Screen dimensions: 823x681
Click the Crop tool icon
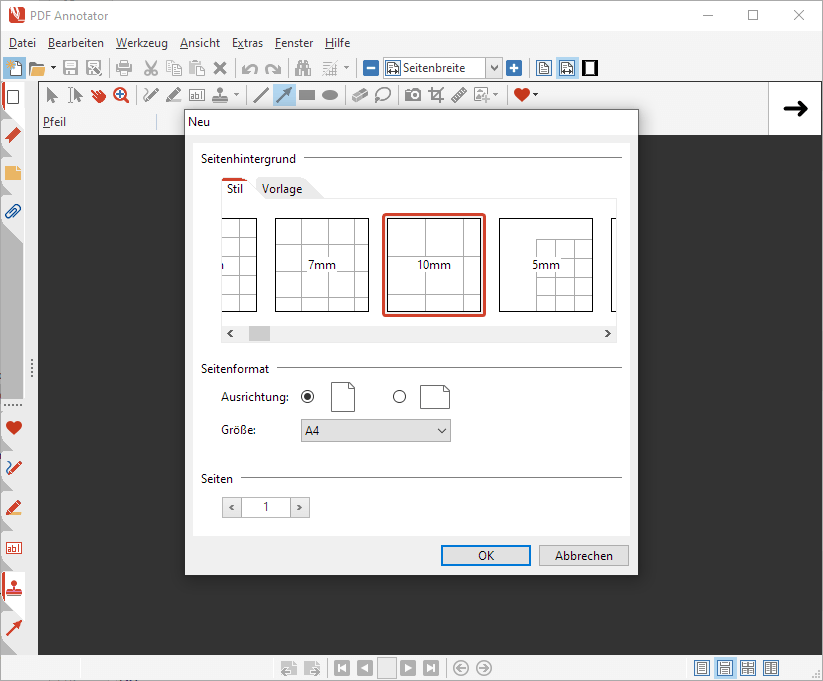point(435,95)
